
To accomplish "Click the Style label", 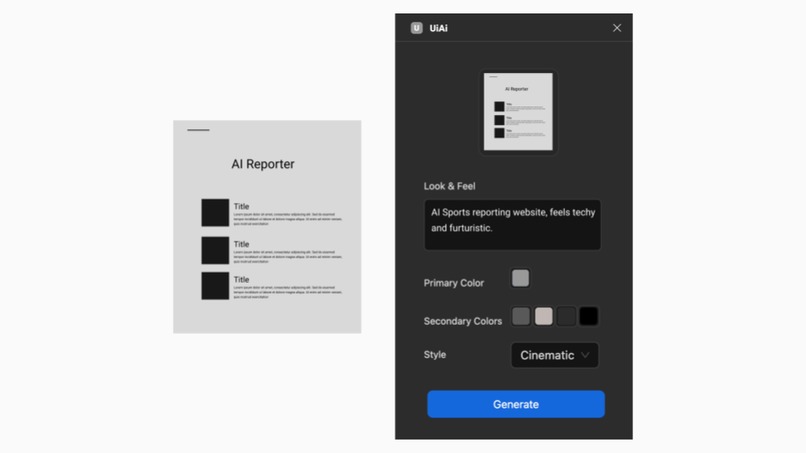I will pyautogui.click(x=434, y=355).
